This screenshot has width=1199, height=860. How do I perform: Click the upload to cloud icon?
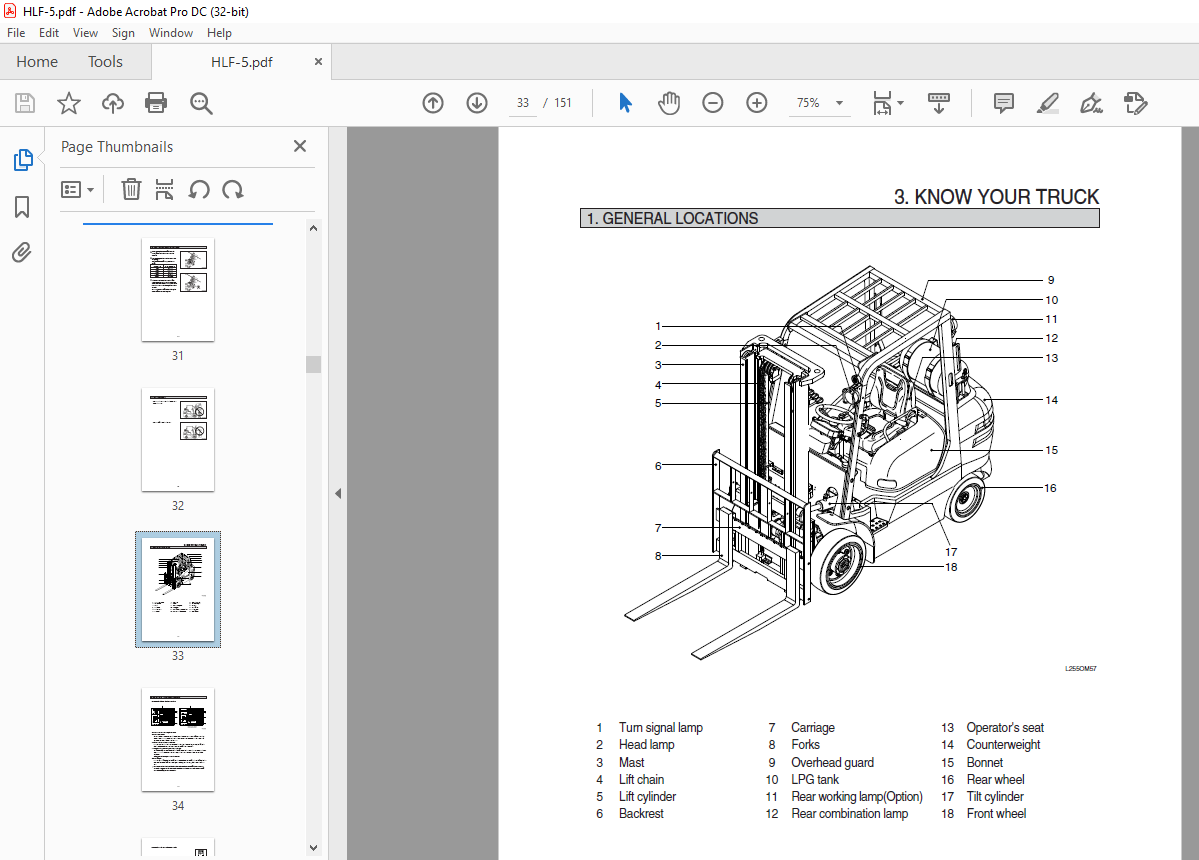click(x=112, y=103)
